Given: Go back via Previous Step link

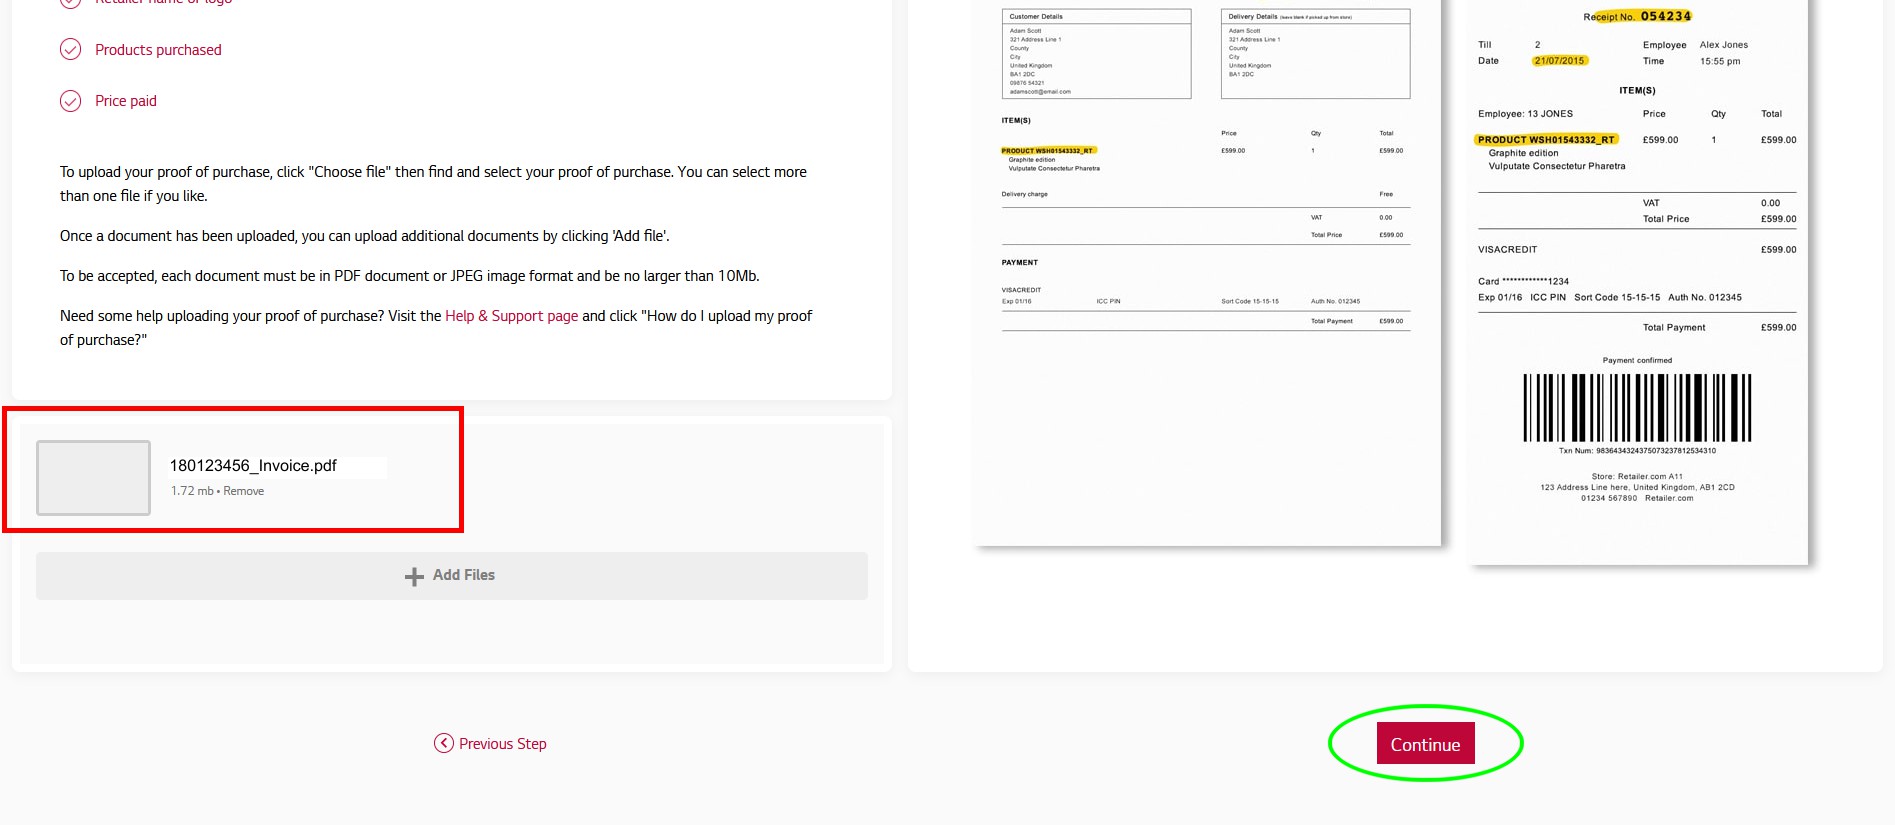Looking at the screenshot, I should coord(490,743).
